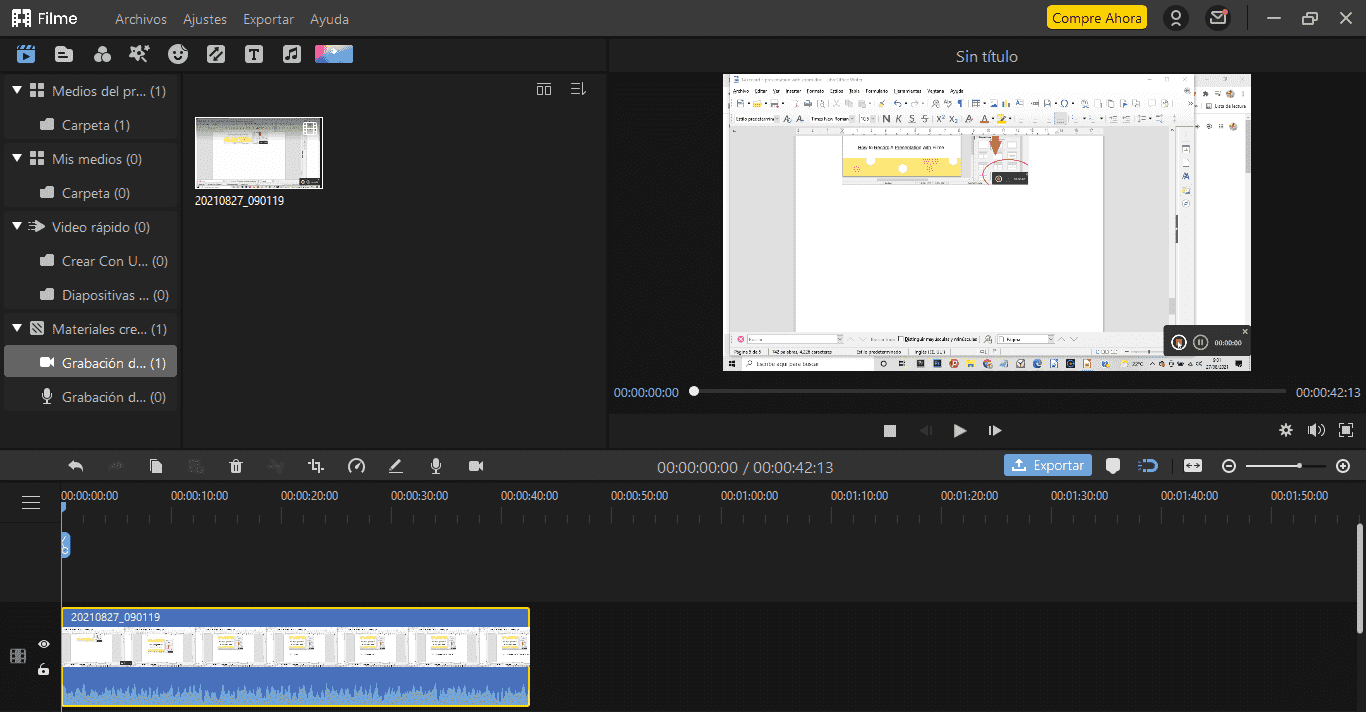Image resolution: width=1366 pixels, height=713 pixels.
Task: Open the messages envelope icon
Action: tap(1217, 18)
